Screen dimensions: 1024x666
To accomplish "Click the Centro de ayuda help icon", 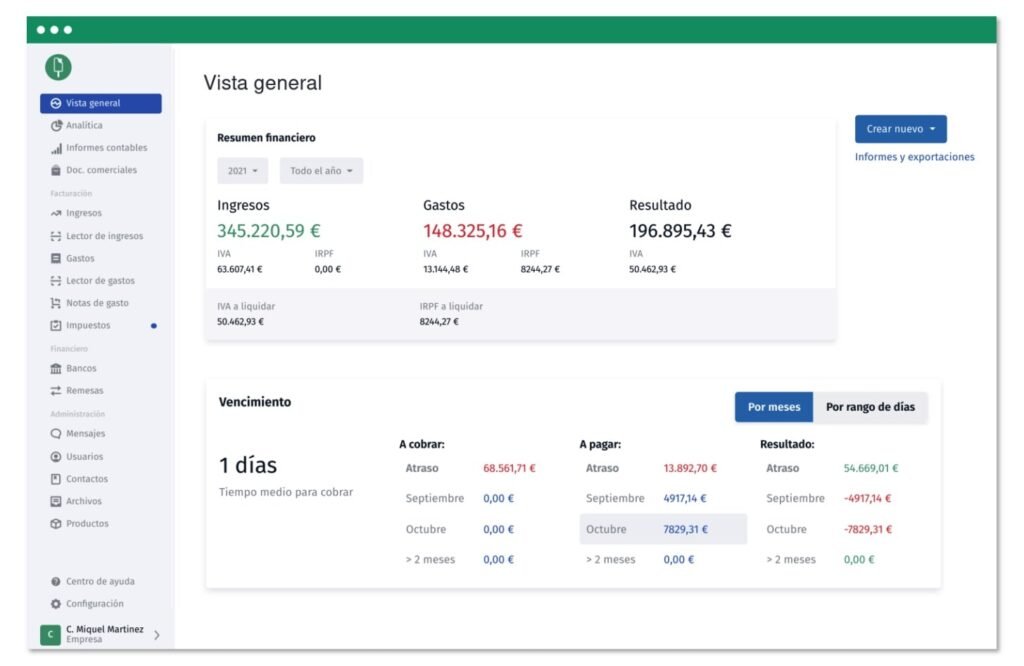I will tap(56, 582).
